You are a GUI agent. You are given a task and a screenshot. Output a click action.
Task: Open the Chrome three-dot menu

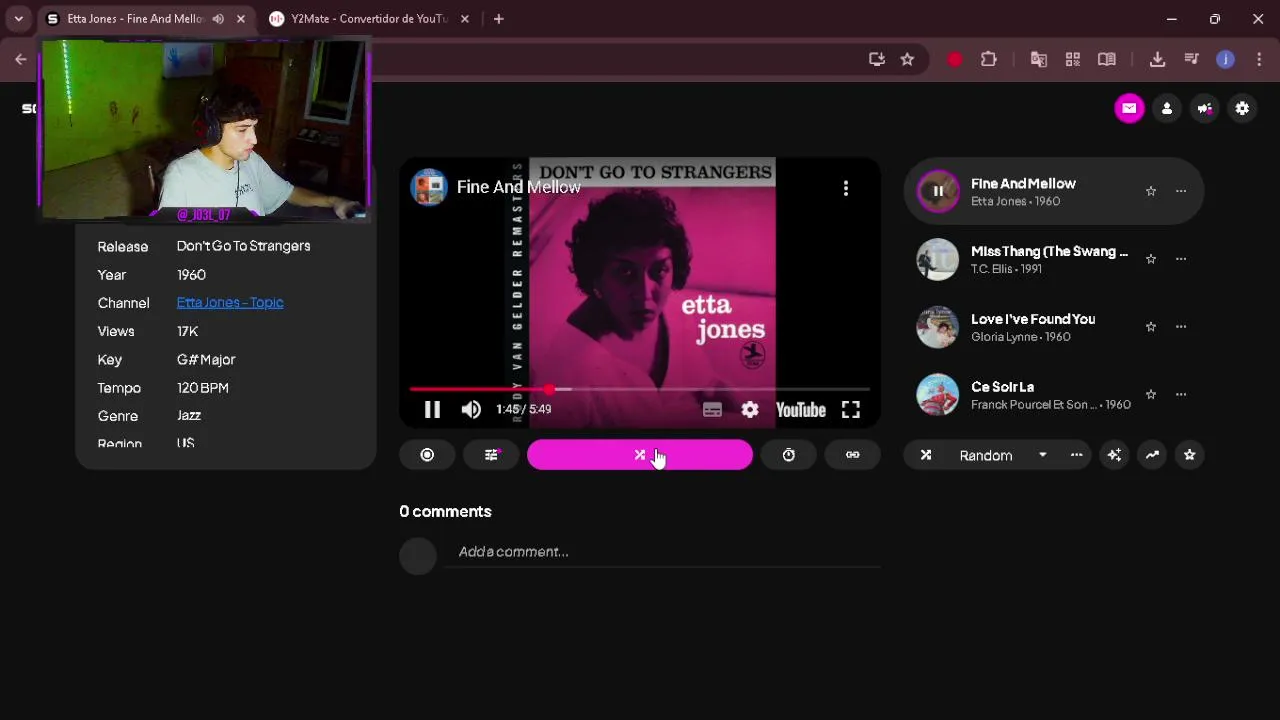[1259, 60]
